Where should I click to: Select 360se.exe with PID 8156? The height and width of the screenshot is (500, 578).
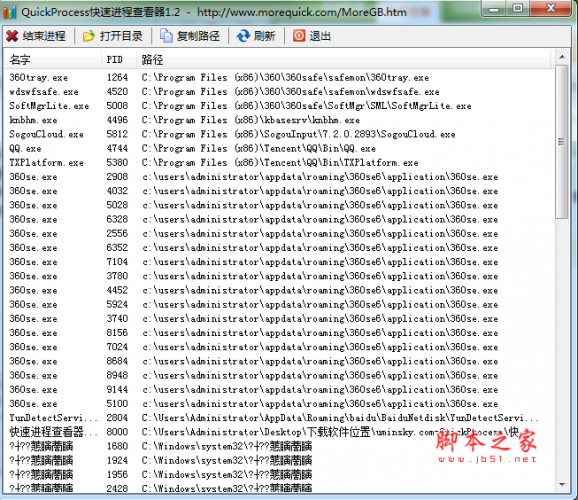(279, 333)
